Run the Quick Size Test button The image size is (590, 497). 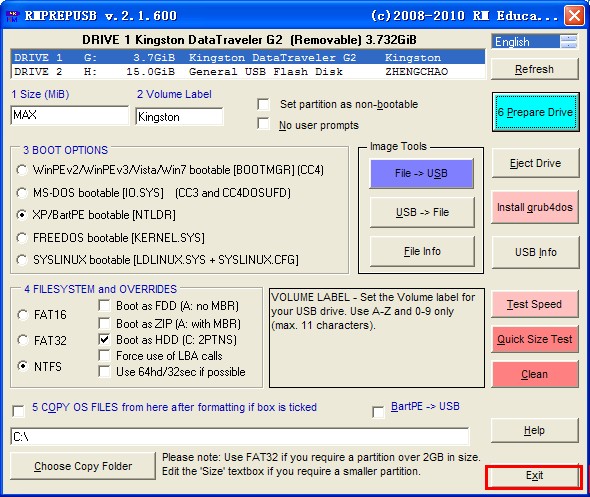[534, 339]
